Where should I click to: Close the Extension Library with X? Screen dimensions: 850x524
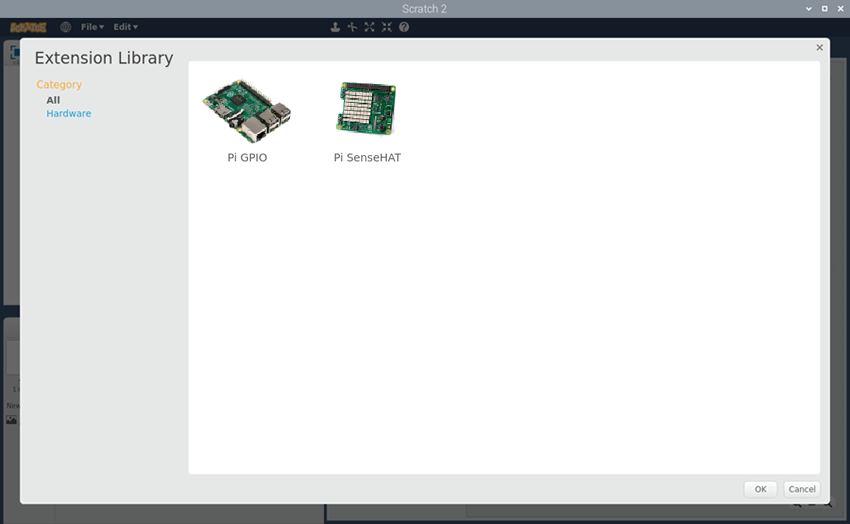820,48
